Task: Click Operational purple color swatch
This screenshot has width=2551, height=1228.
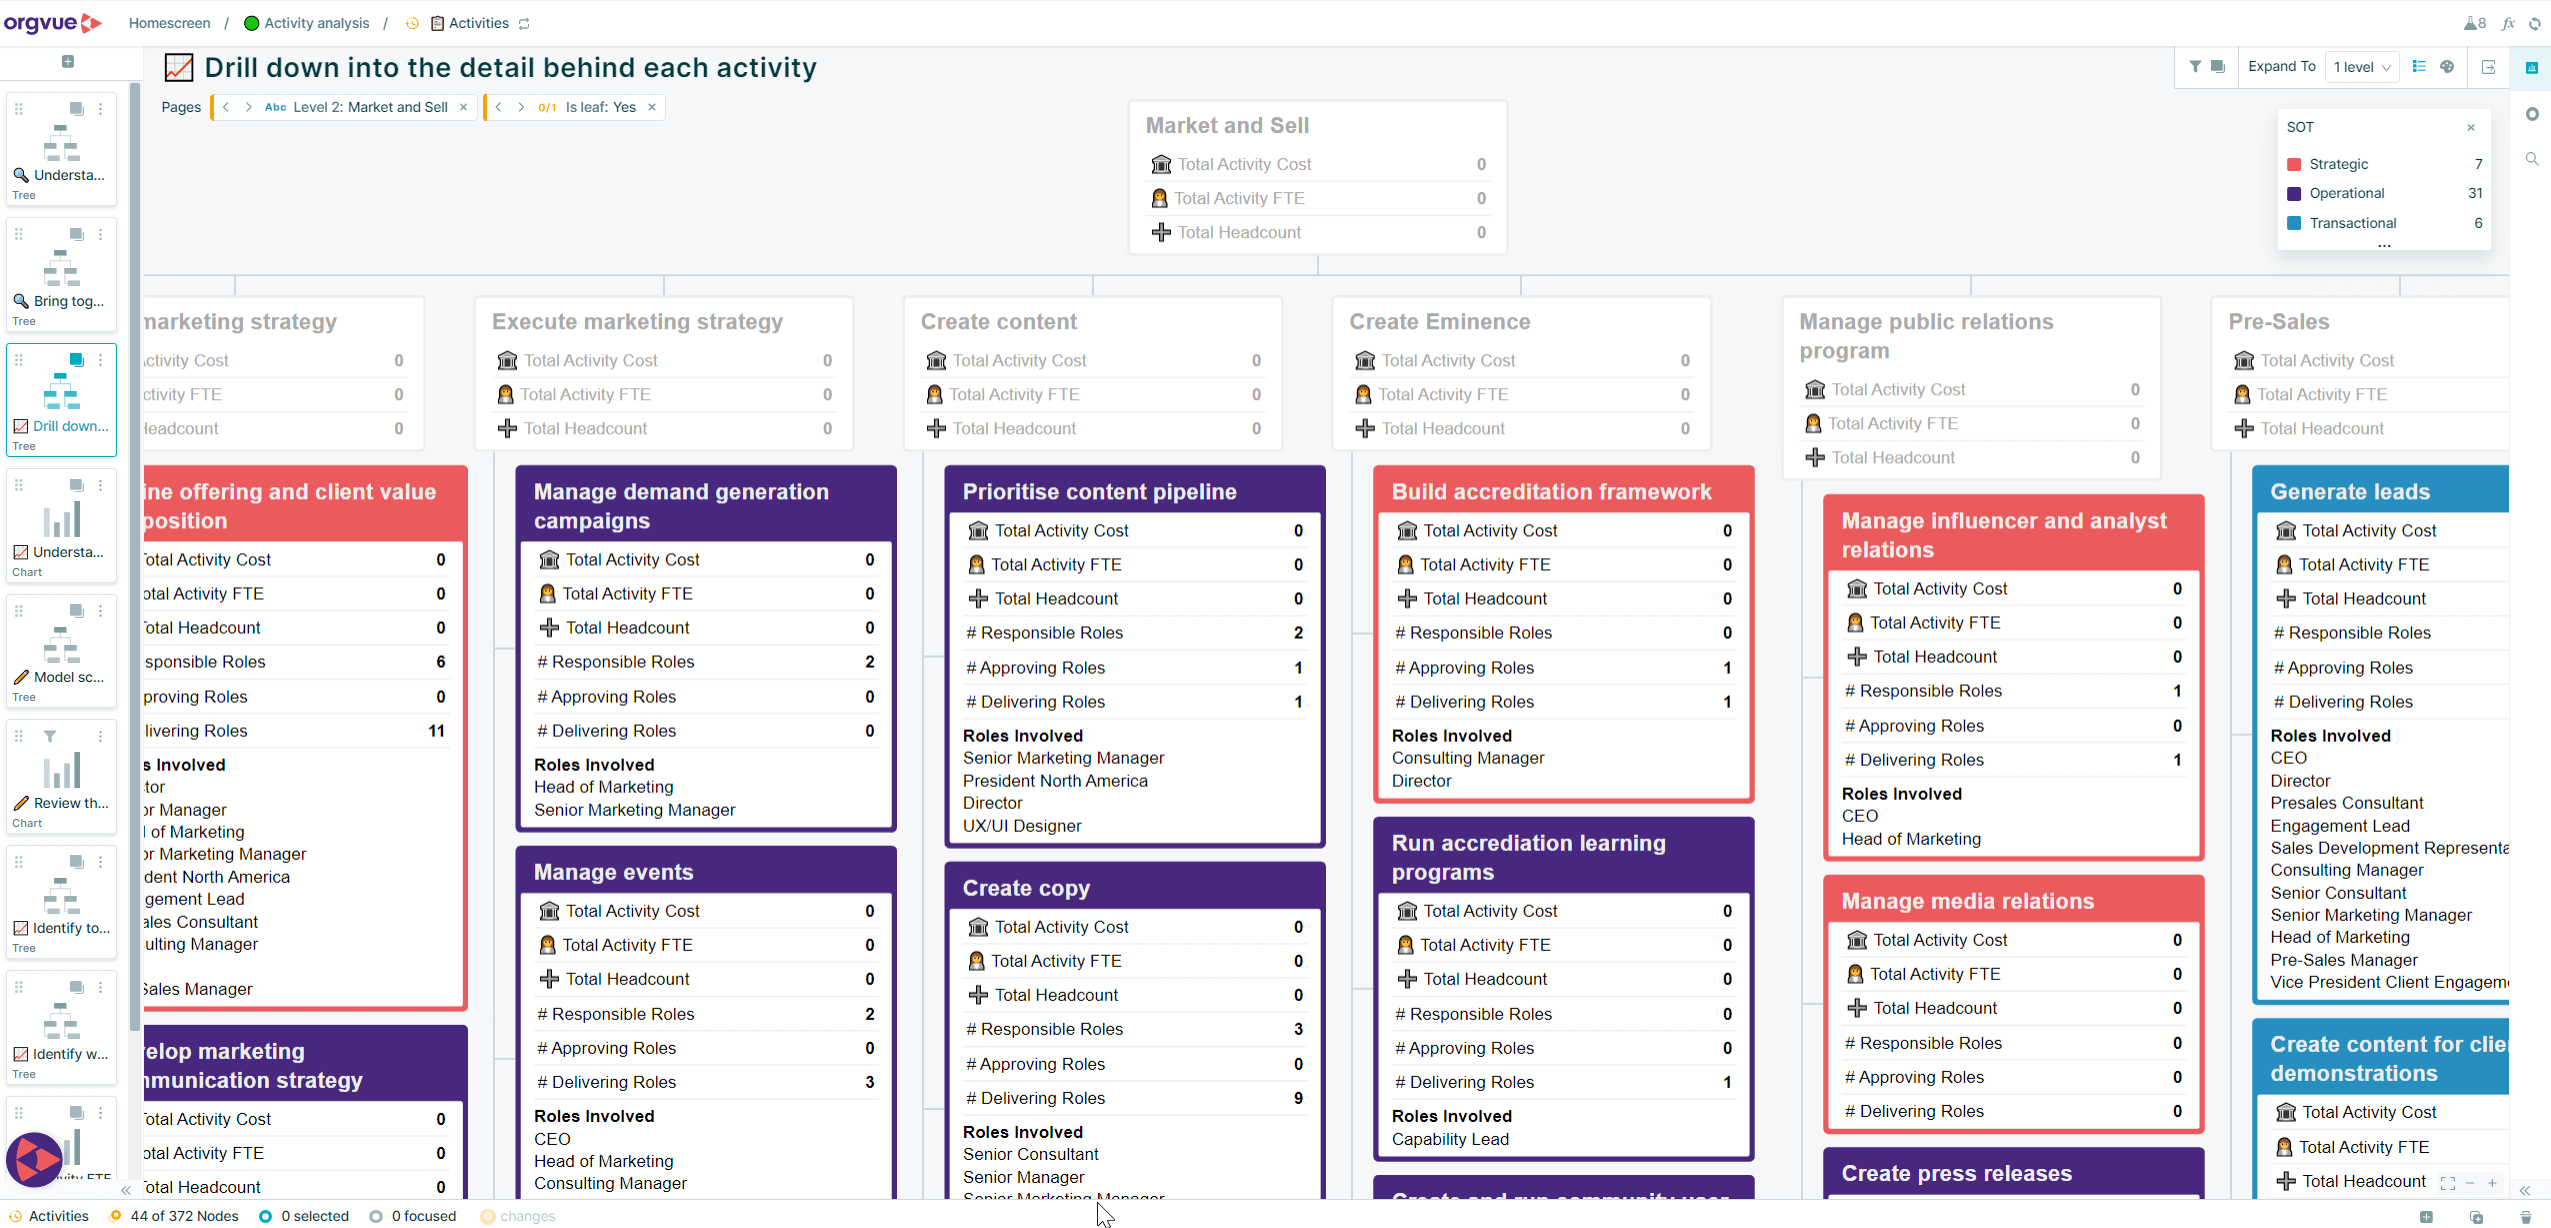Action: 2294,193
